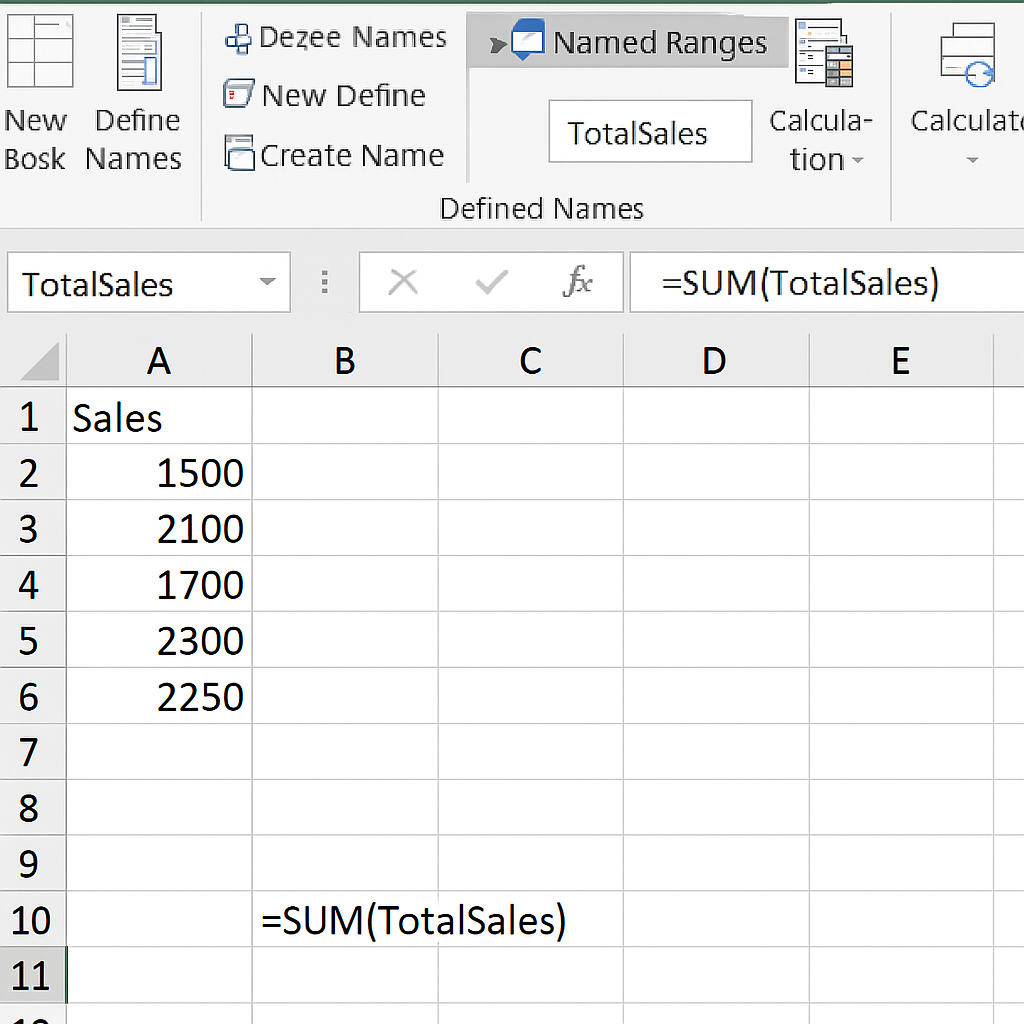Select row 5 header
Screen dimensions: 1024x1024
(33, 640)
